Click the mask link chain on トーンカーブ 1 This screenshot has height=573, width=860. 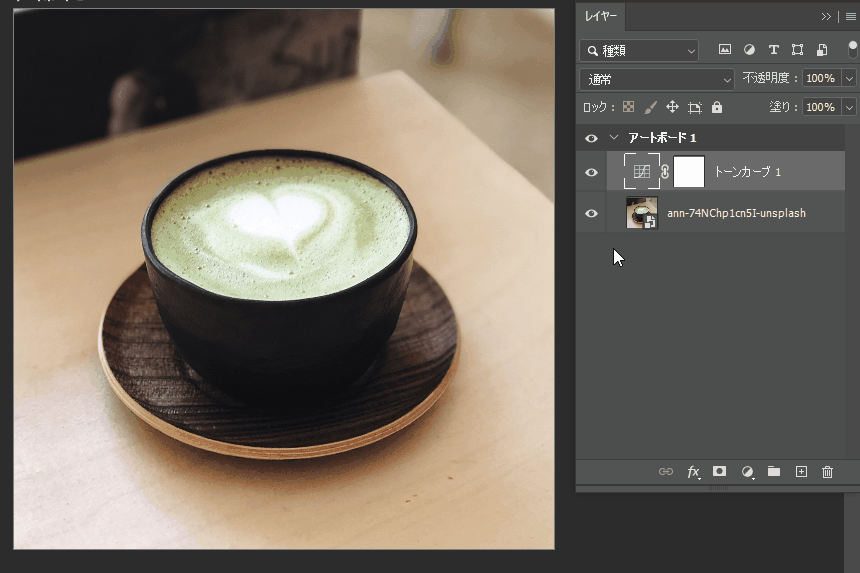click(665, 172)
